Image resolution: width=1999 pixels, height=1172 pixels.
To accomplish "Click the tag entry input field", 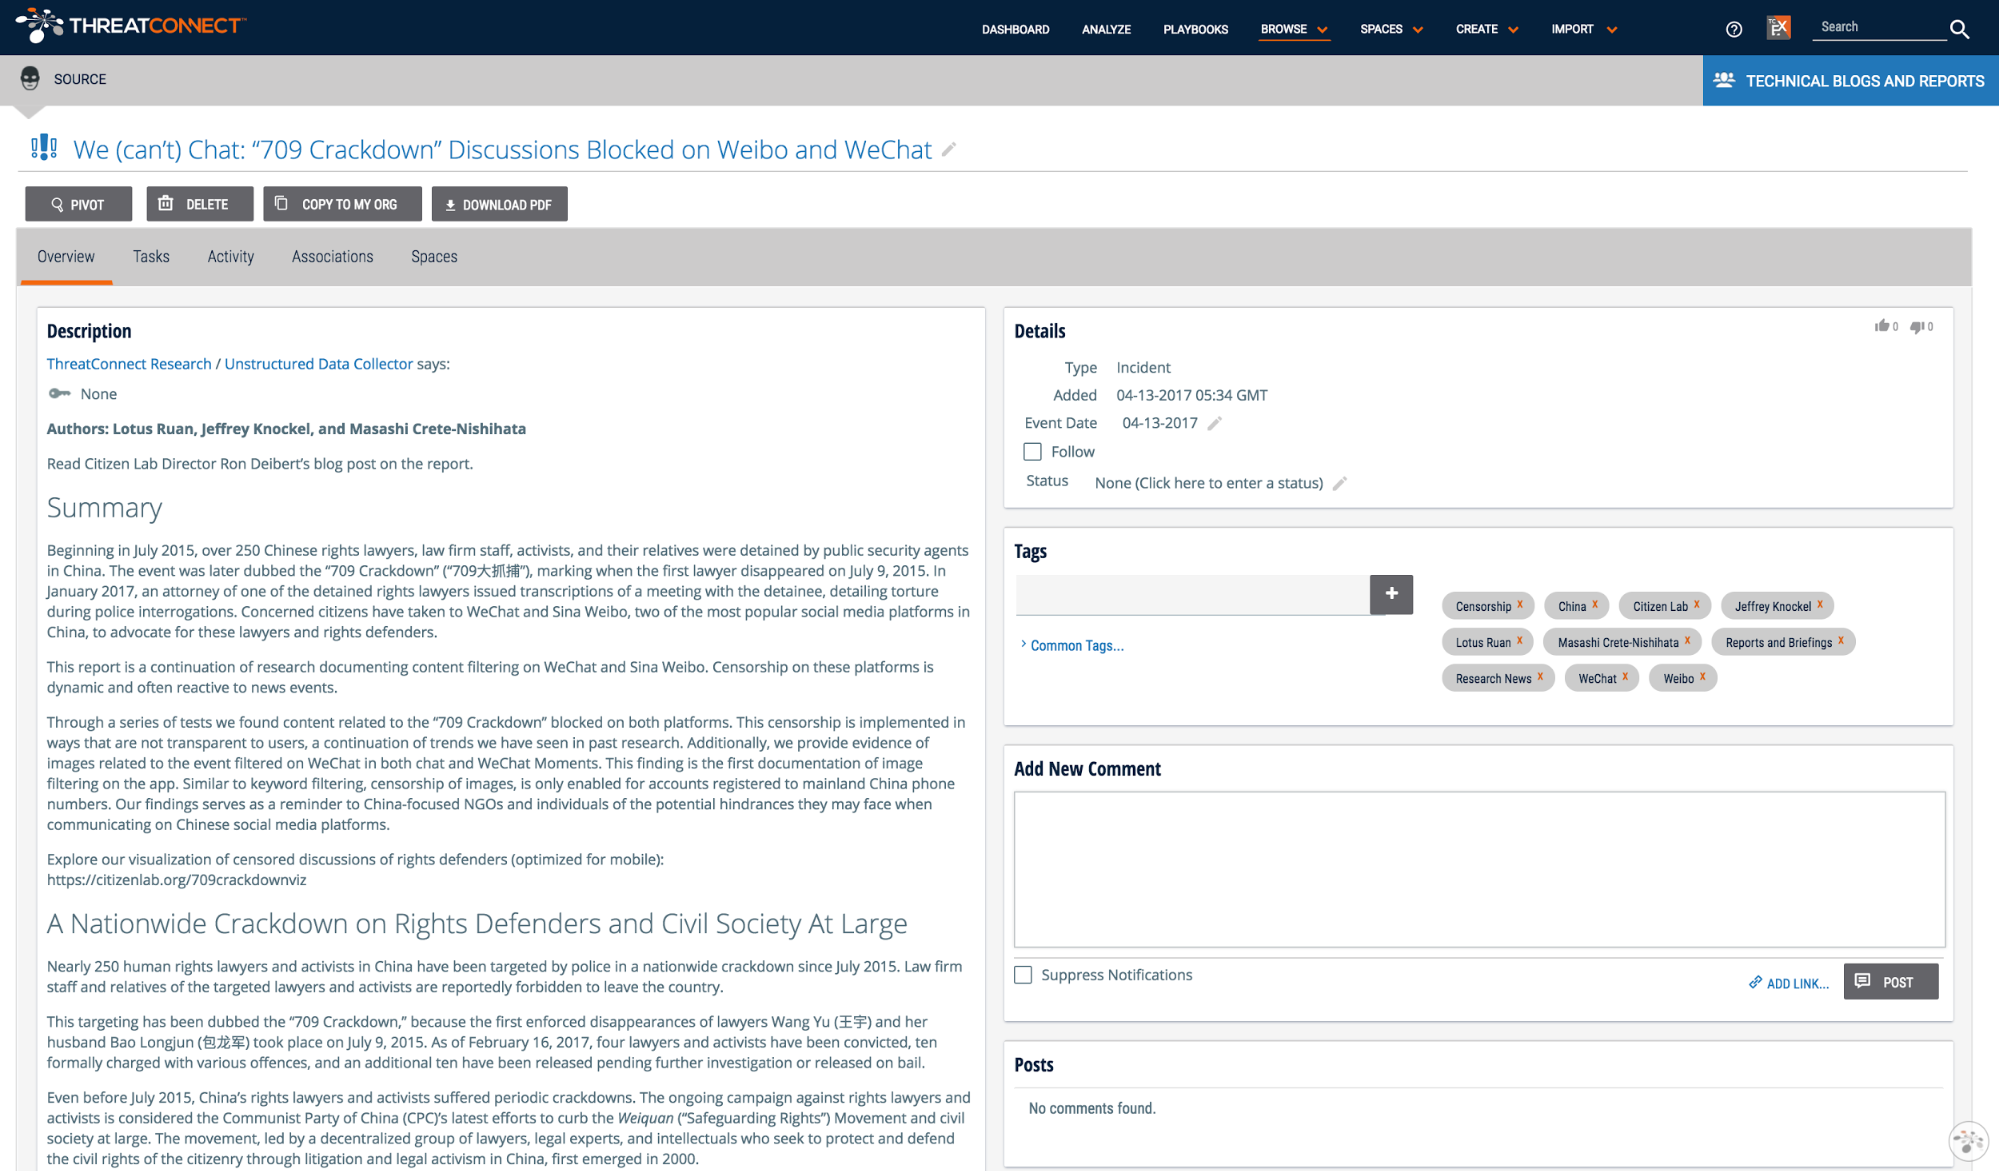I will (x=1192, y=594).
